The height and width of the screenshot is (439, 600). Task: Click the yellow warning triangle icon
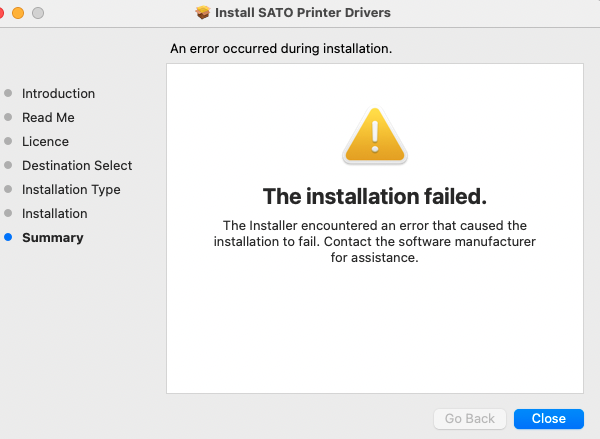pyautogui.click(x=374, y=137)
